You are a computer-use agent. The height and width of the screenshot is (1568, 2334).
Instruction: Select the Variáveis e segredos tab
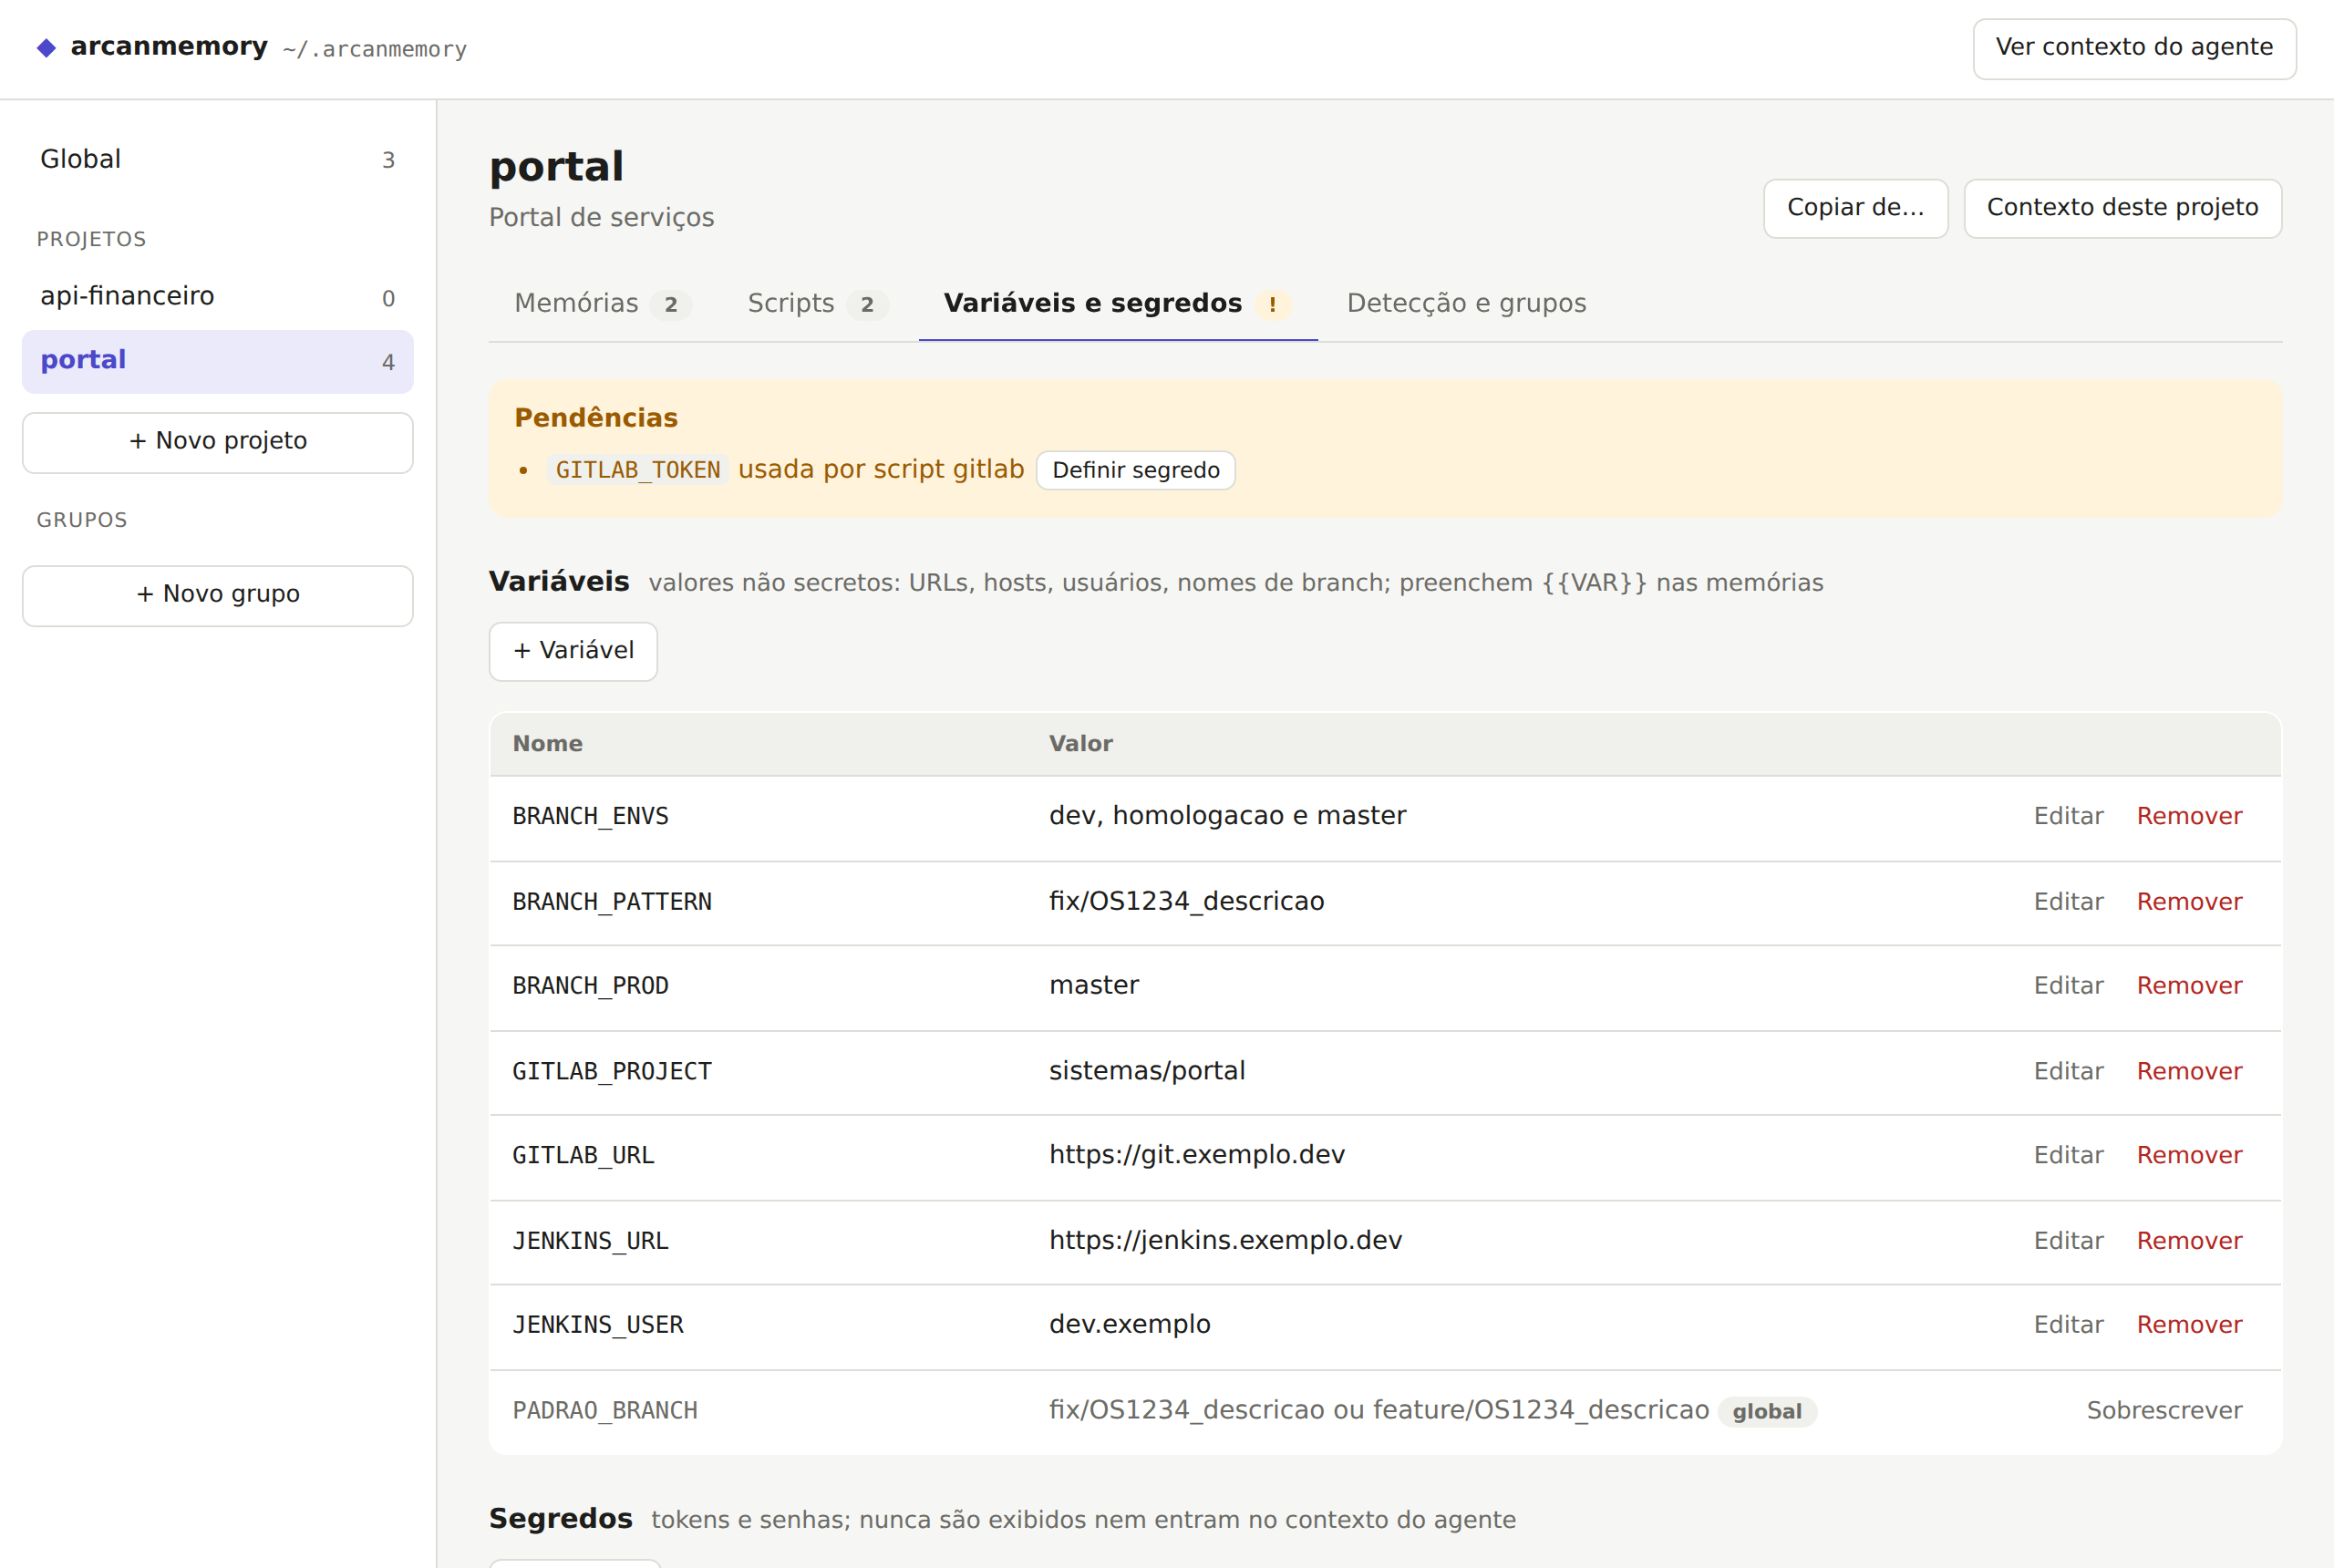point(1117,304)
